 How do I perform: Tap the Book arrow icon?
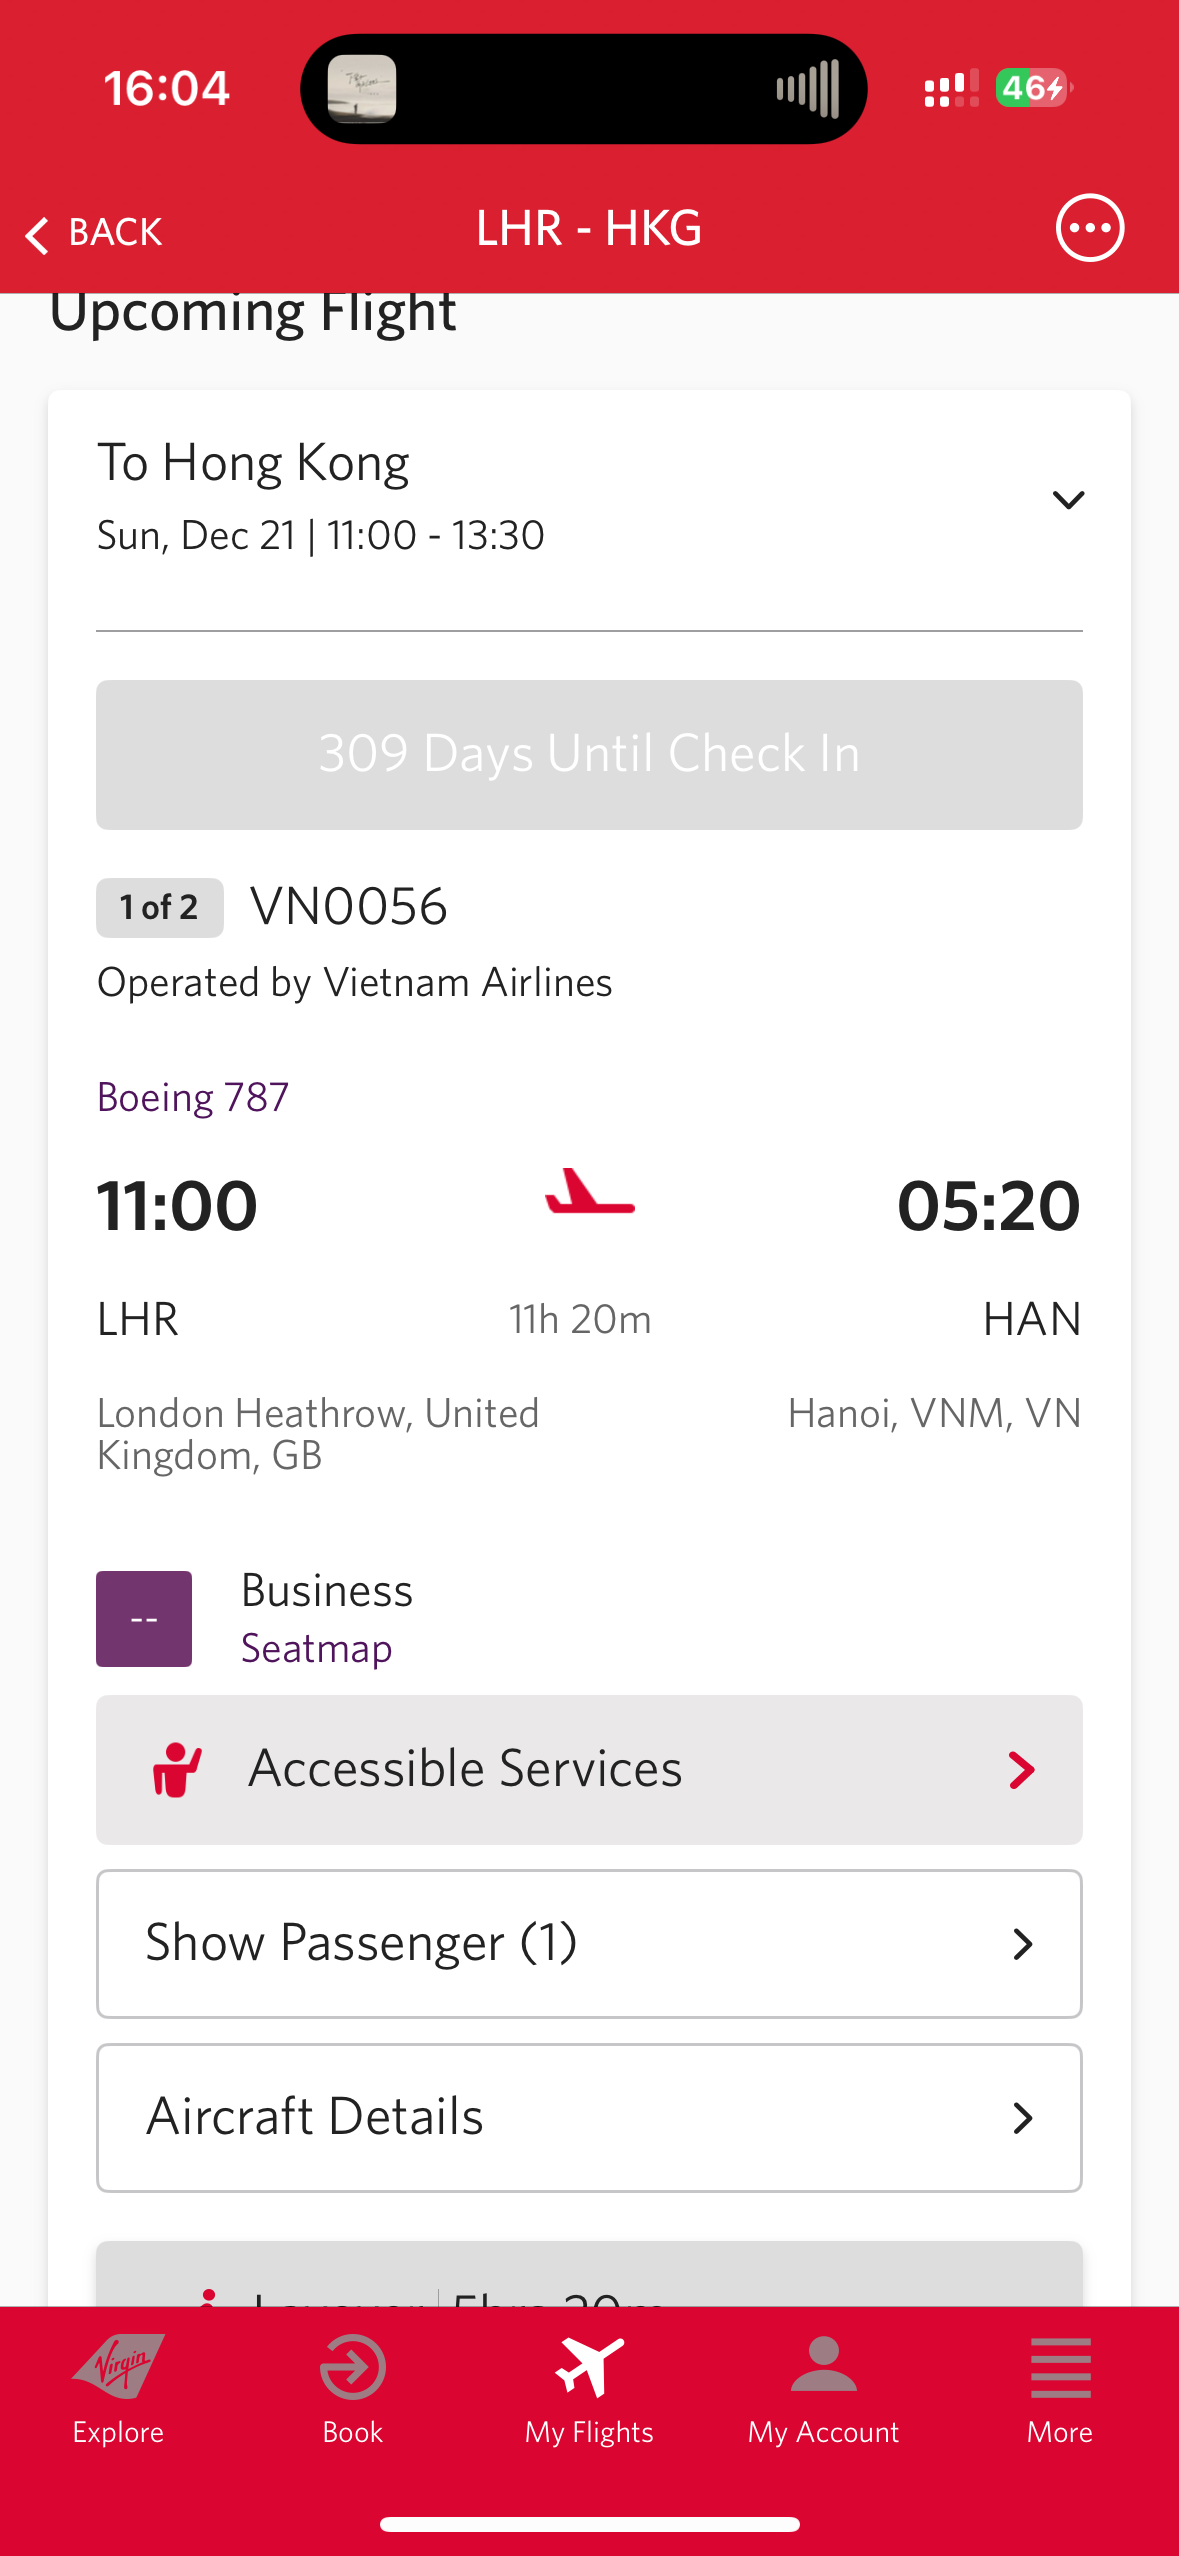click(x=353, y=2367)
